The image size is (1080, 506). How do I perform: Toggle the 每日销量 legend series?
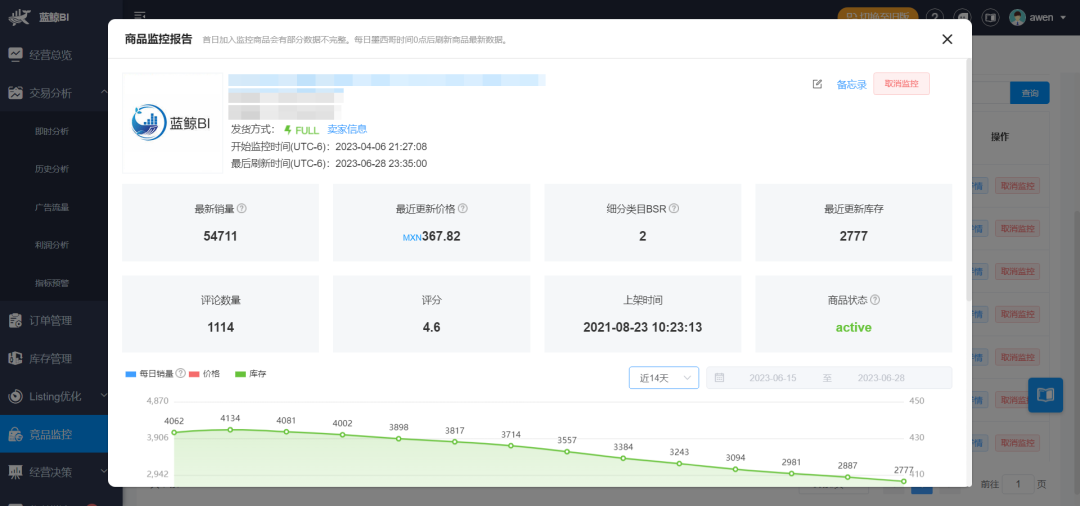tap(149, 374)
